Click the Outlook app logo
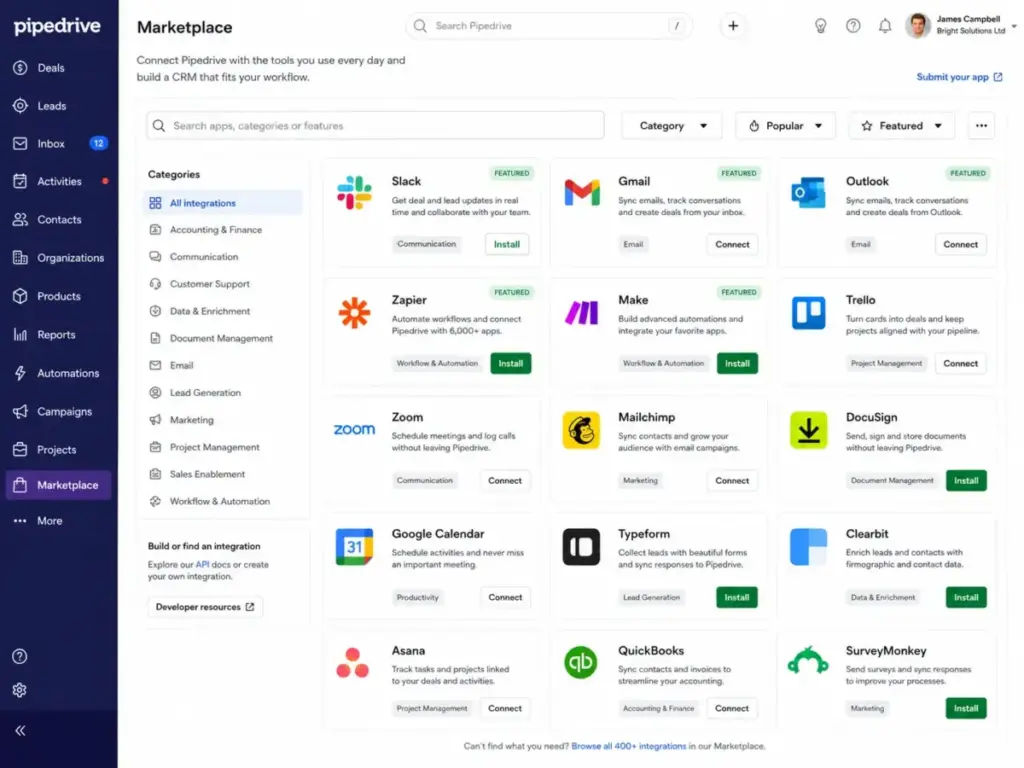 (808, 193)
